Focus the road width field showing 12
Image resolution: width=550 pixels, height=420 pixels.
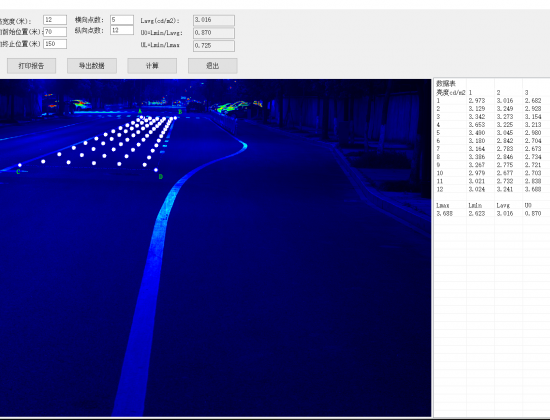(55, 20)
